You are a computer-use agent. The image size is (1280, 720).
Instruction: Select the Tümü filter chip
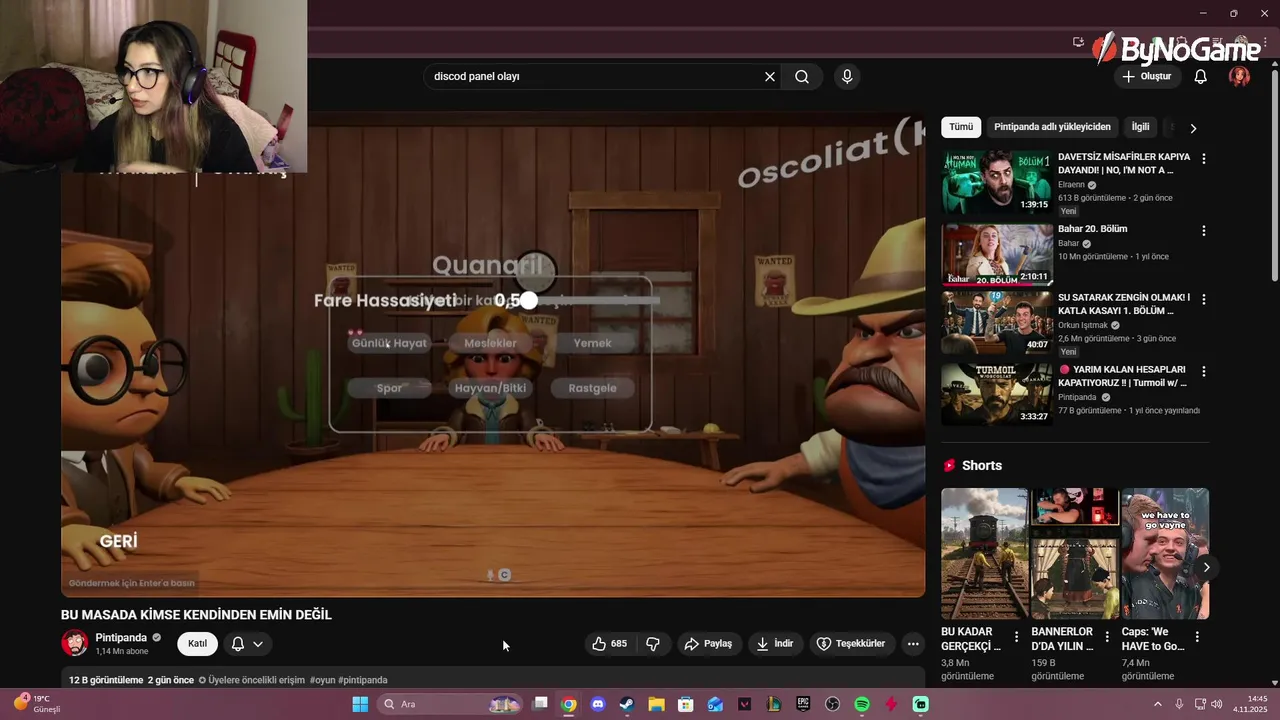961,127
